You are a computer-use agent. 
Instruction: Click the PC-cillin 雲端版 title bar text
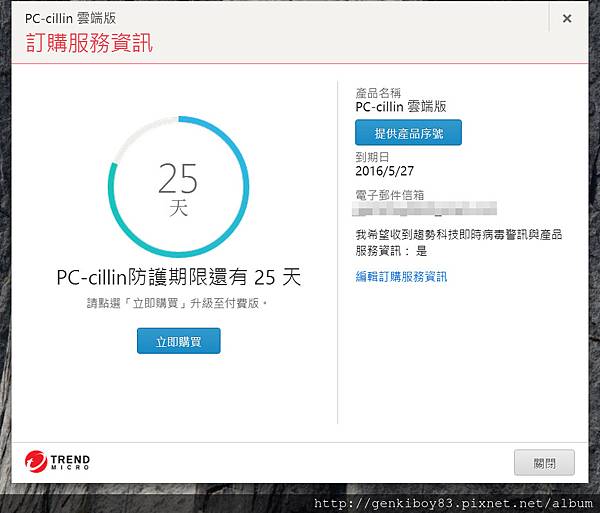click(70, 18)
